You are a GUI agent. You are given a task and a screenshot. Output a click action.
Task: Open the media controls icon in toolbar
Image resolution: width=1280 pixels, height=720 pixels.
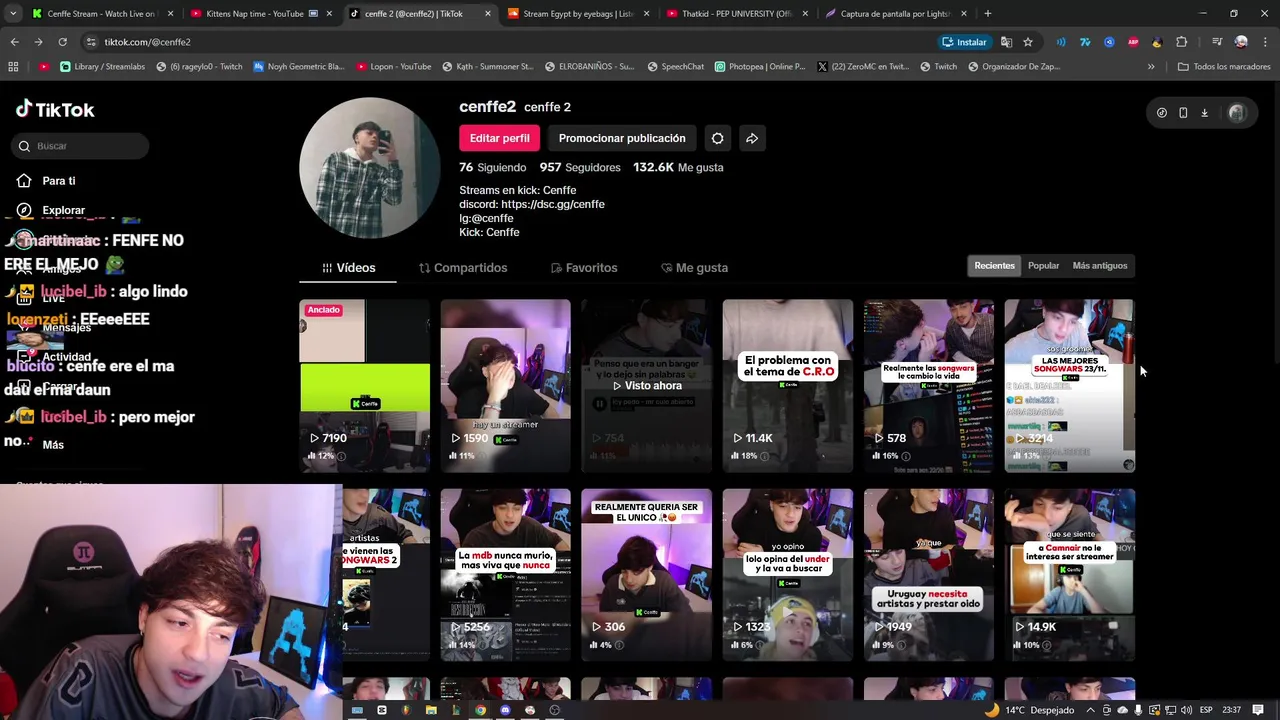pyautogui.click(x=1216, y=42)
